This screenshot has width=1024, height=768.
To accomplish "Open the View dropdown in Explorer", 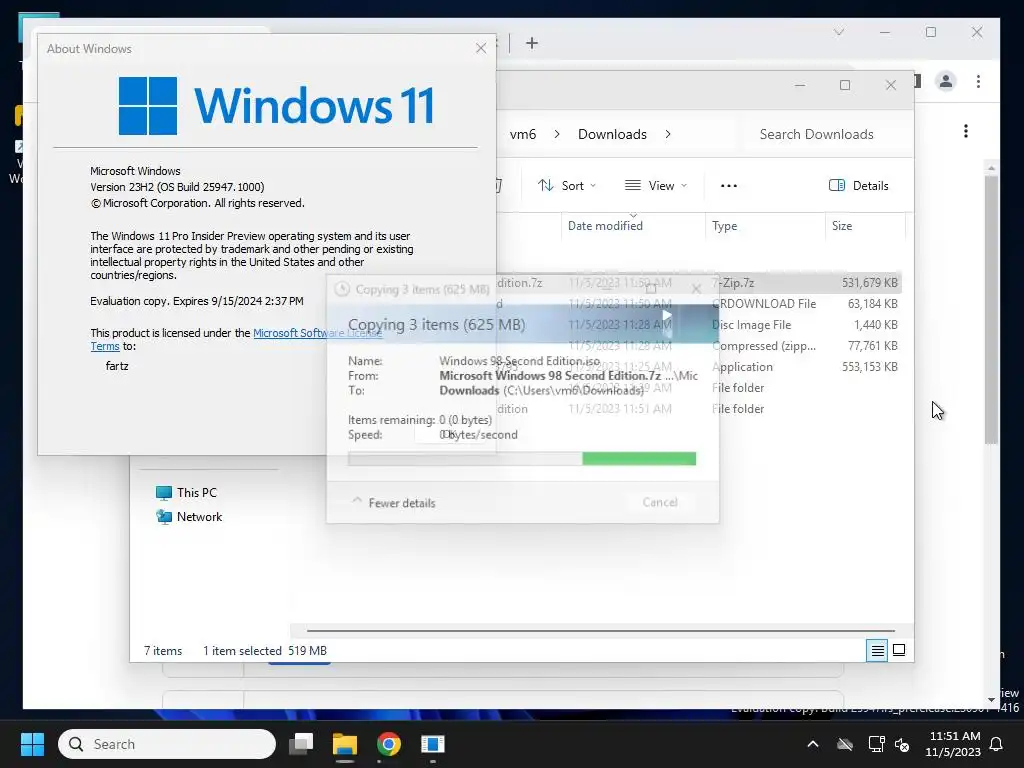I will 656,185.
